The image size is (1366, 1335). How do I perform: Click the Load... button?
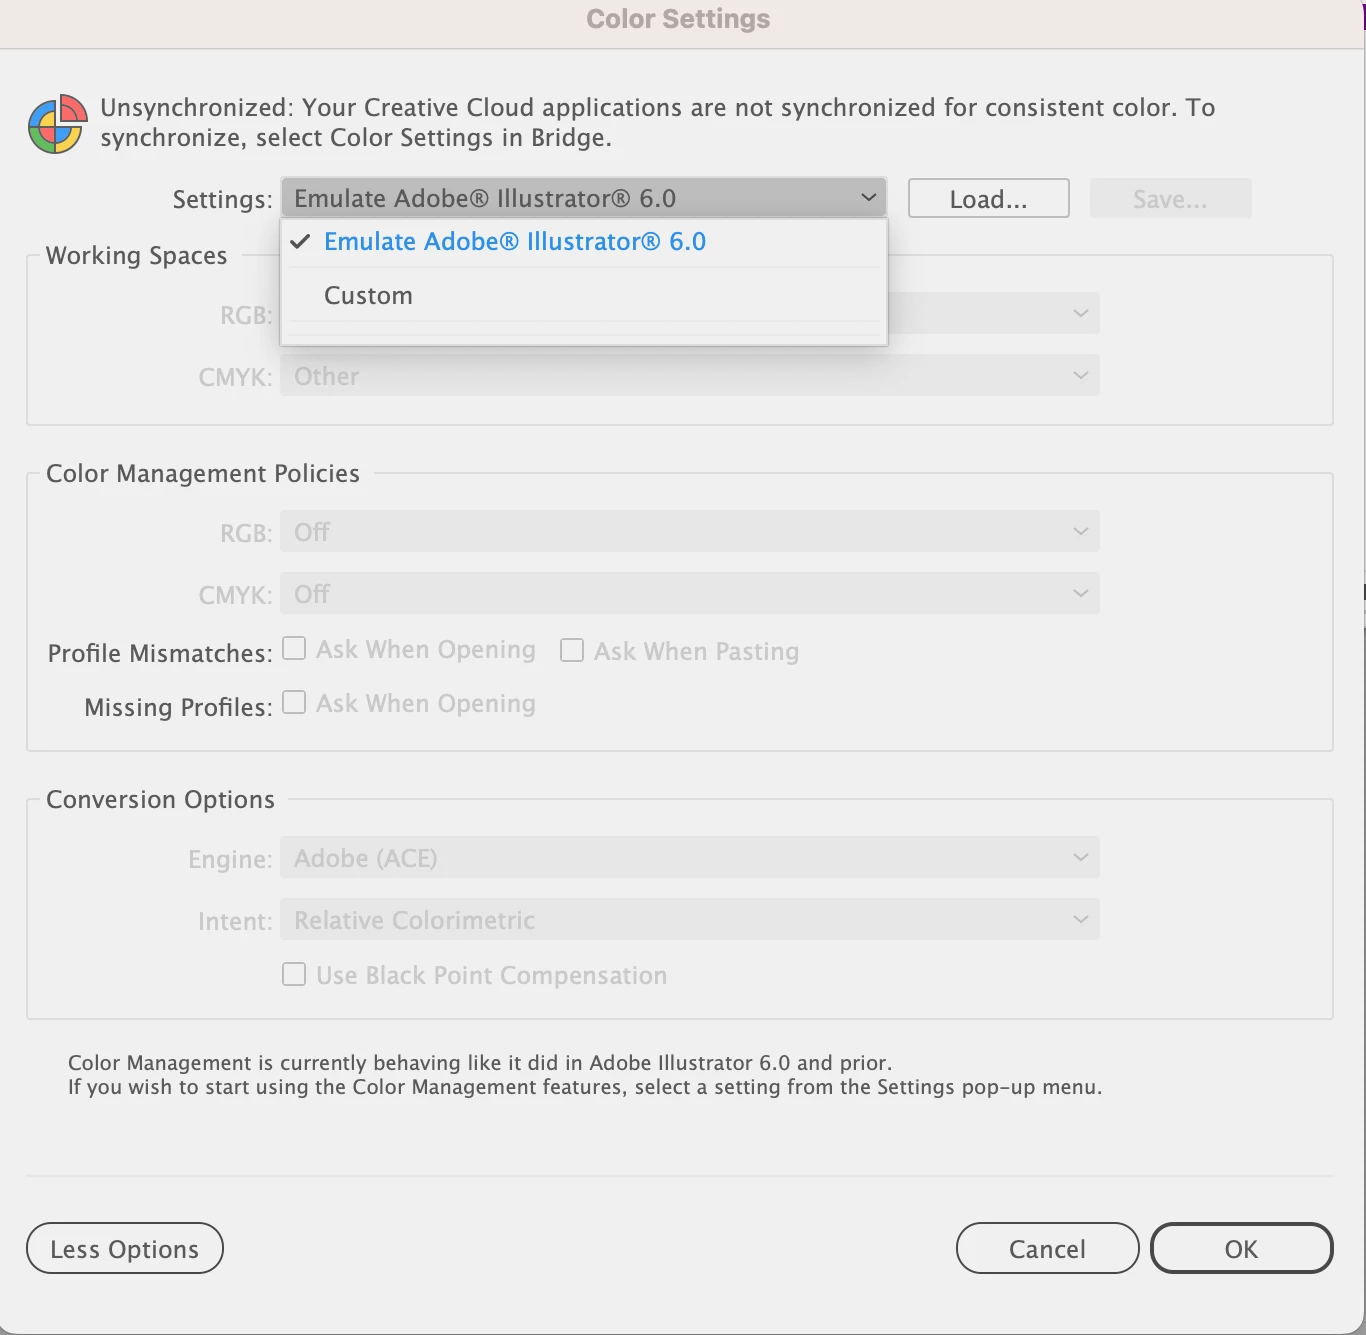pos(988,198)
